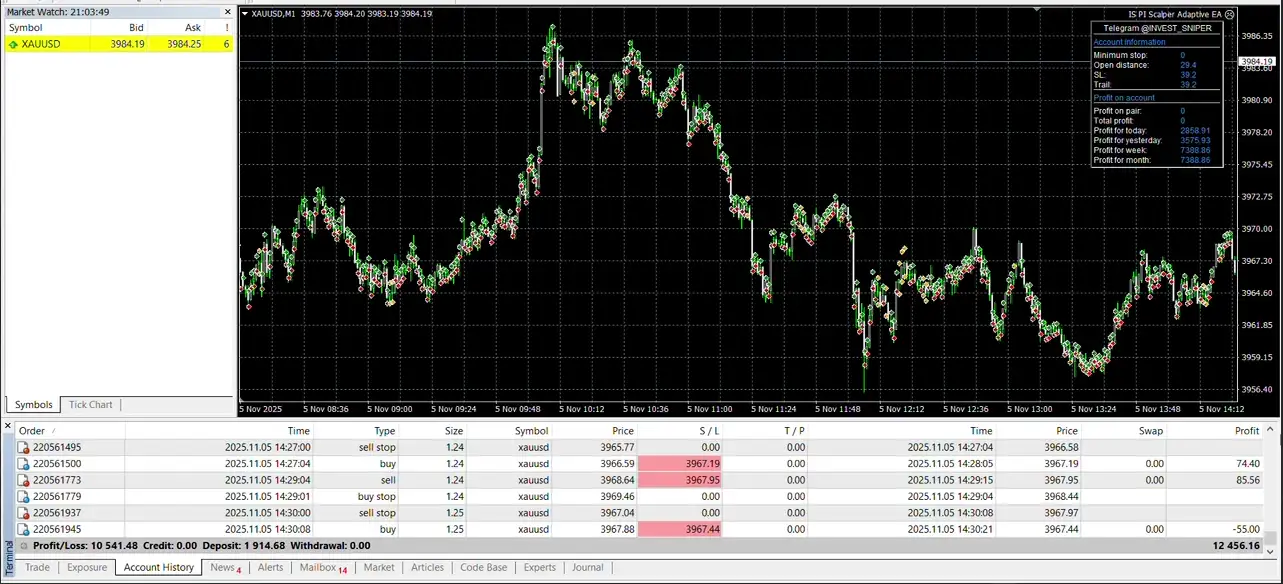This screenshot has width=1283, height=584.
Task: Open the Mailbox tab
Action: coord(323,568)
